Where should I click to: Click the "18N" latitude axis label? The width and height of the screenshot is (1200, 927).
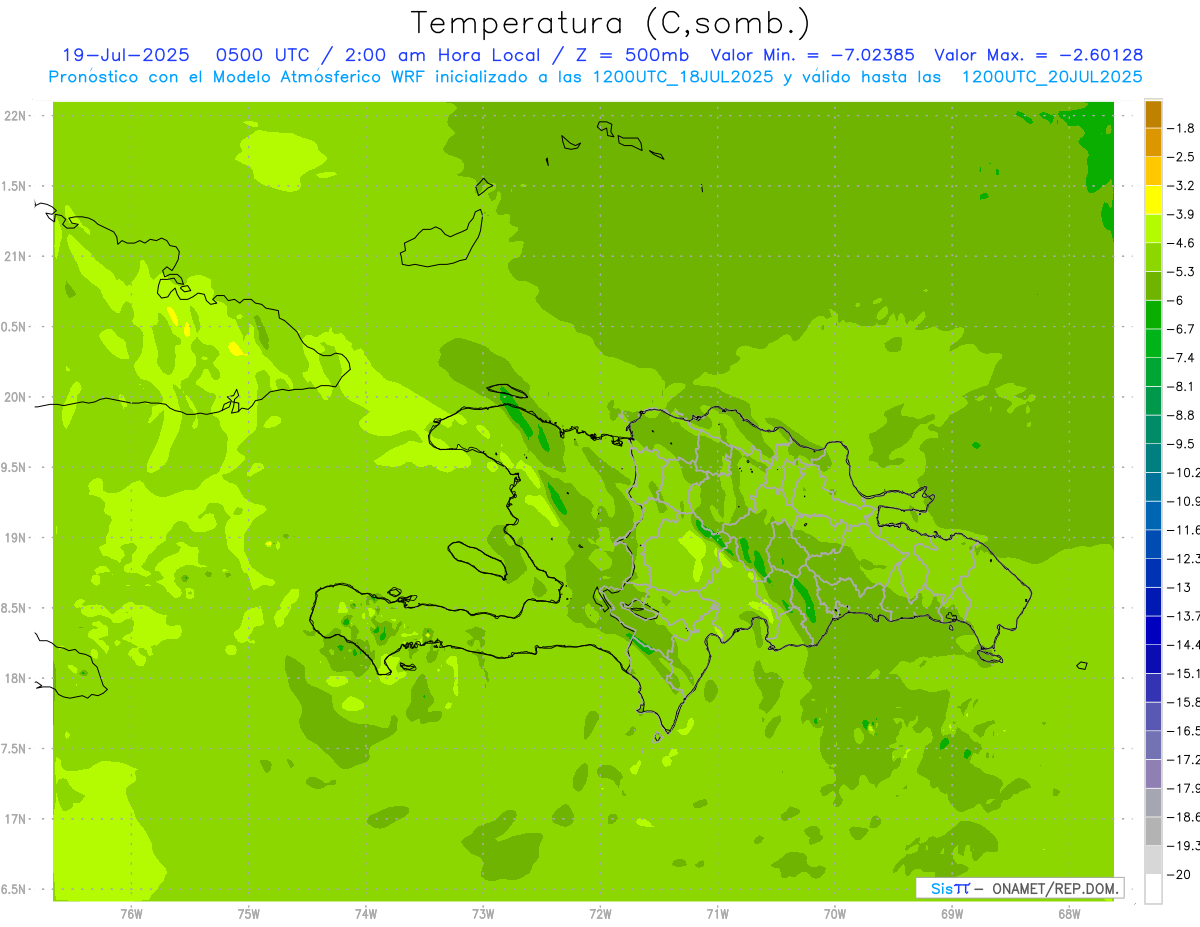(x=16, y=679)
